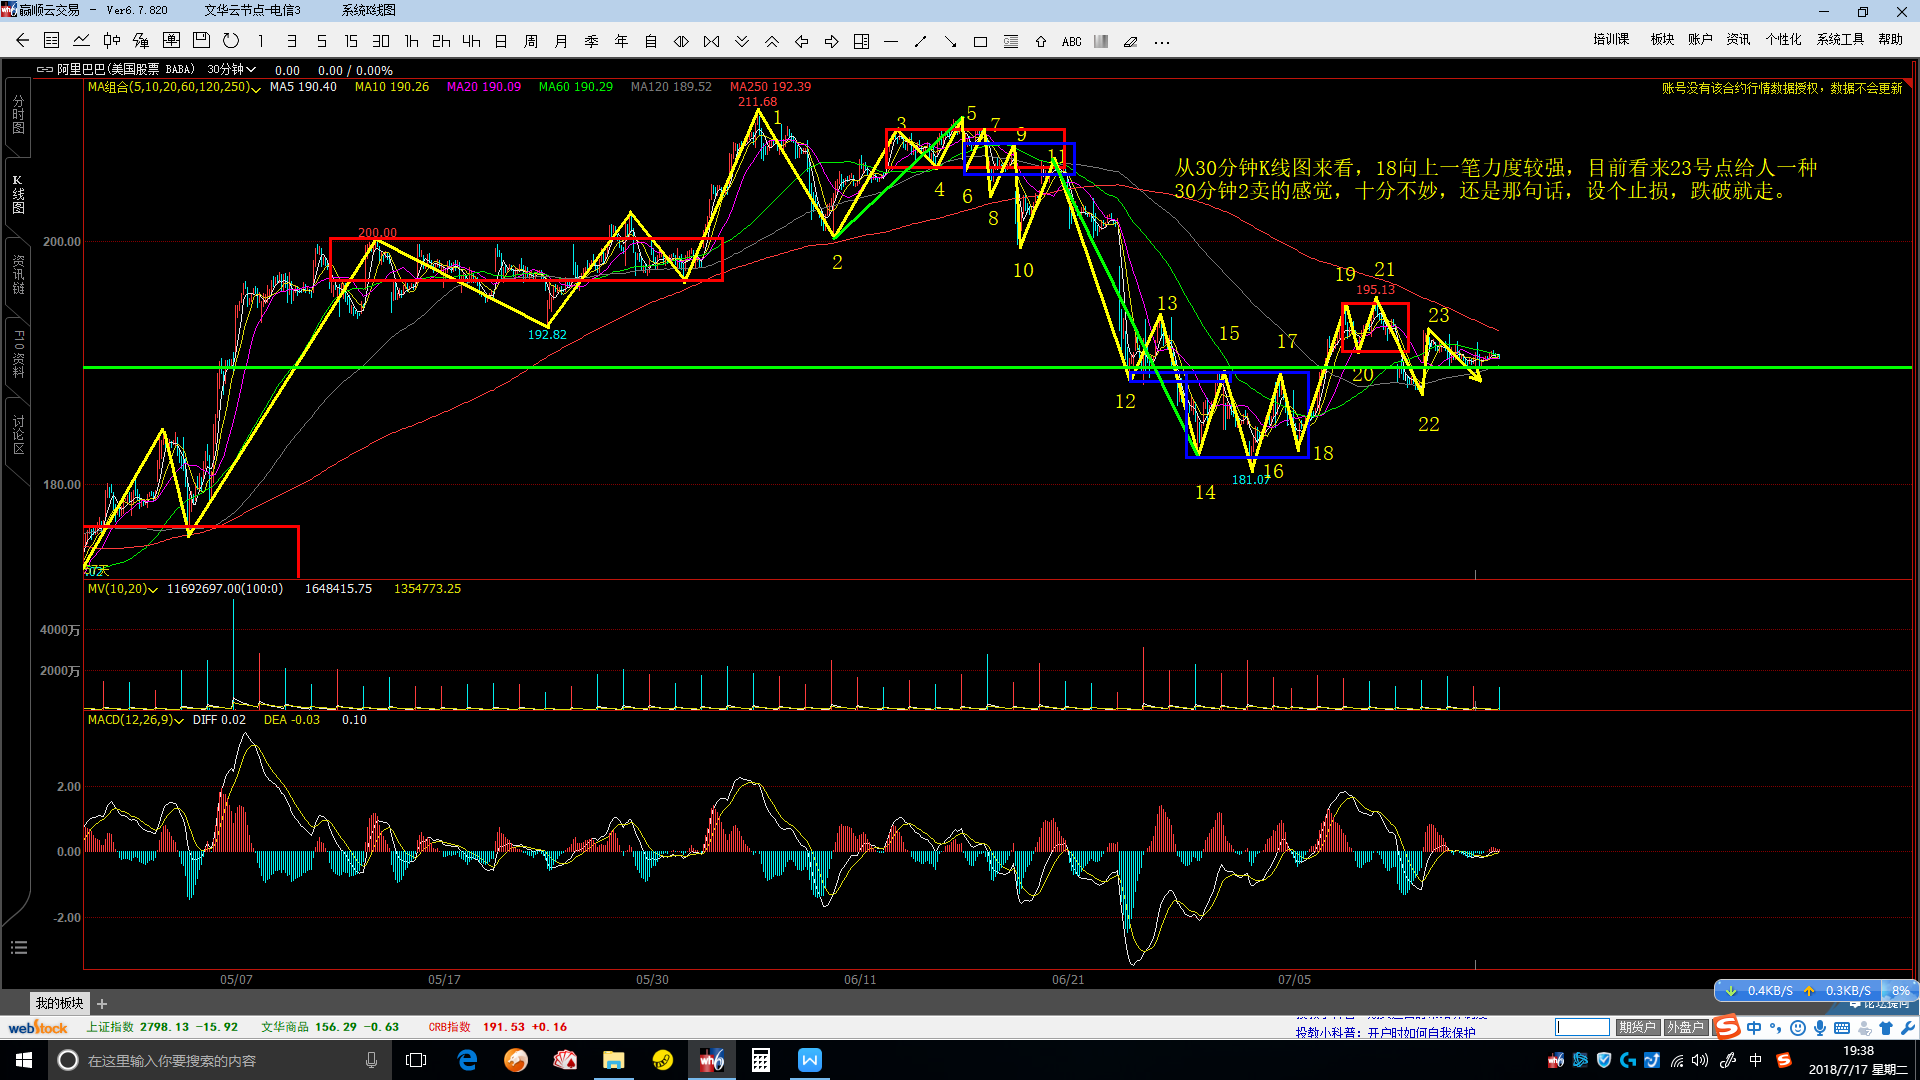
Task: Open the Sogou input wrench settings icon
Action: (1908, 1027)
